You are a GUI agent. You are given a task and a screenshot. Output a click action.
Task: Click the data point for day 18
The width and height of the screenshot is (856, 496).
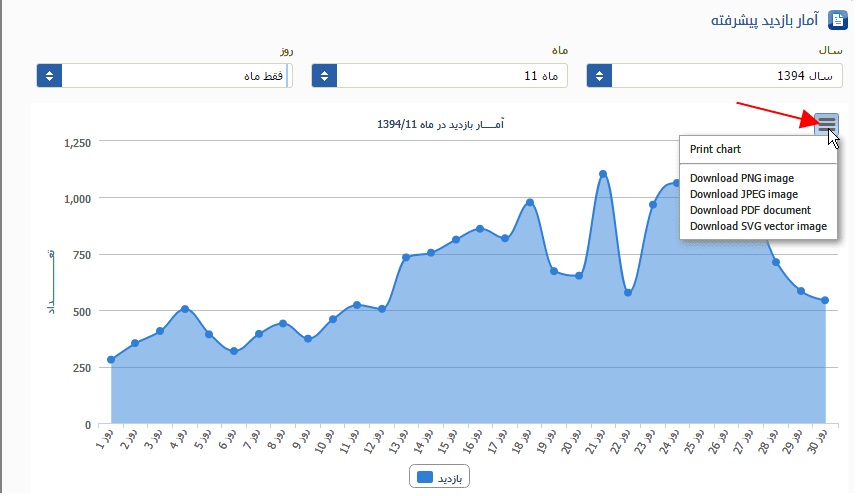(530, 202)
